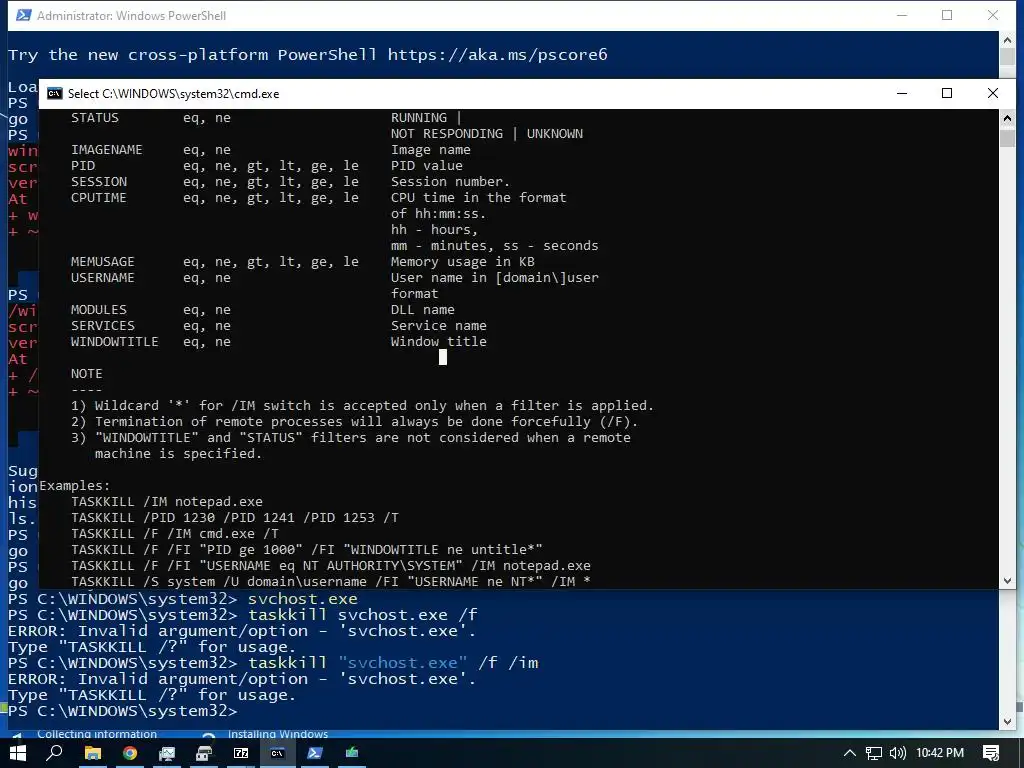
Task: Click 'SERVICES' filter name
Action: tap(103, 326)
